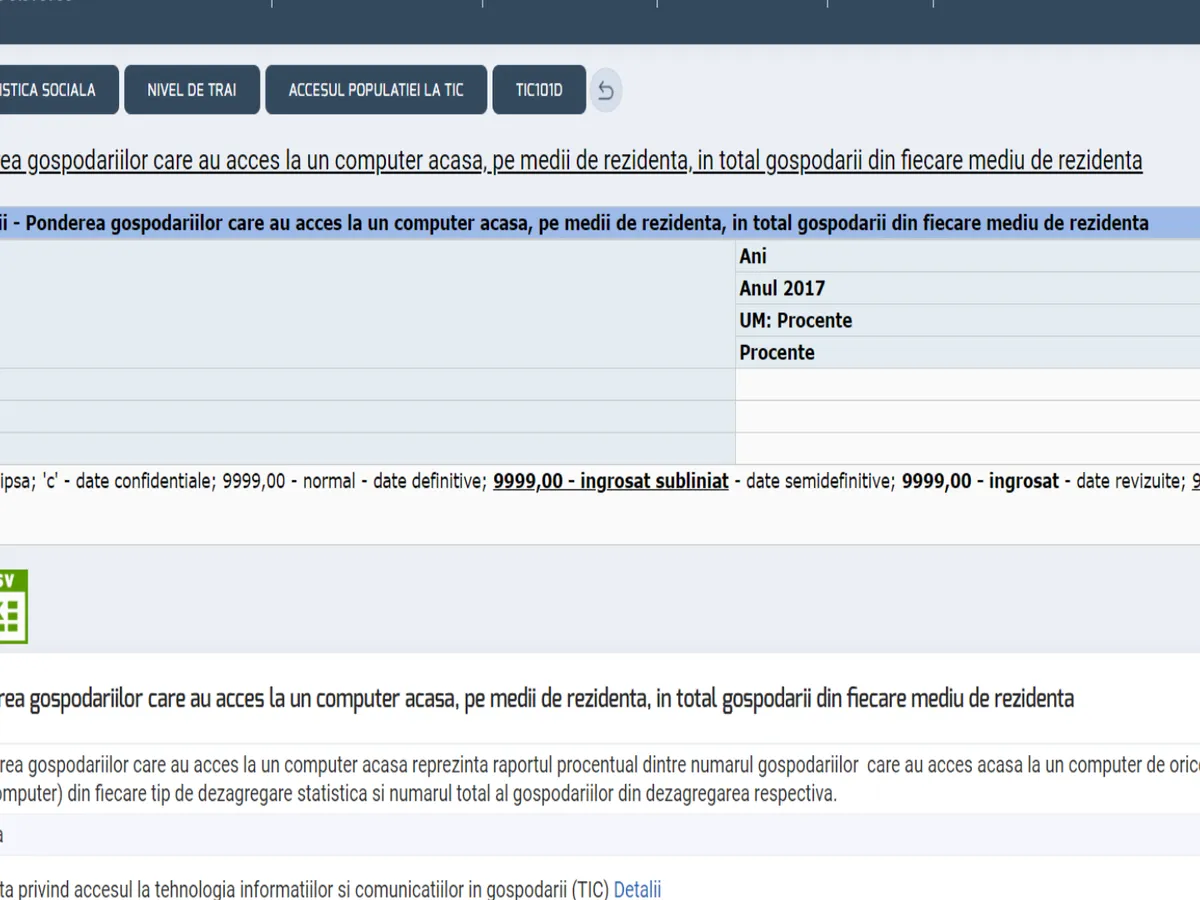Click the back arrow icon beside TIC101D
This screenshot has height=900, width=1200.
pyautogui.click(x=605, y=91)
